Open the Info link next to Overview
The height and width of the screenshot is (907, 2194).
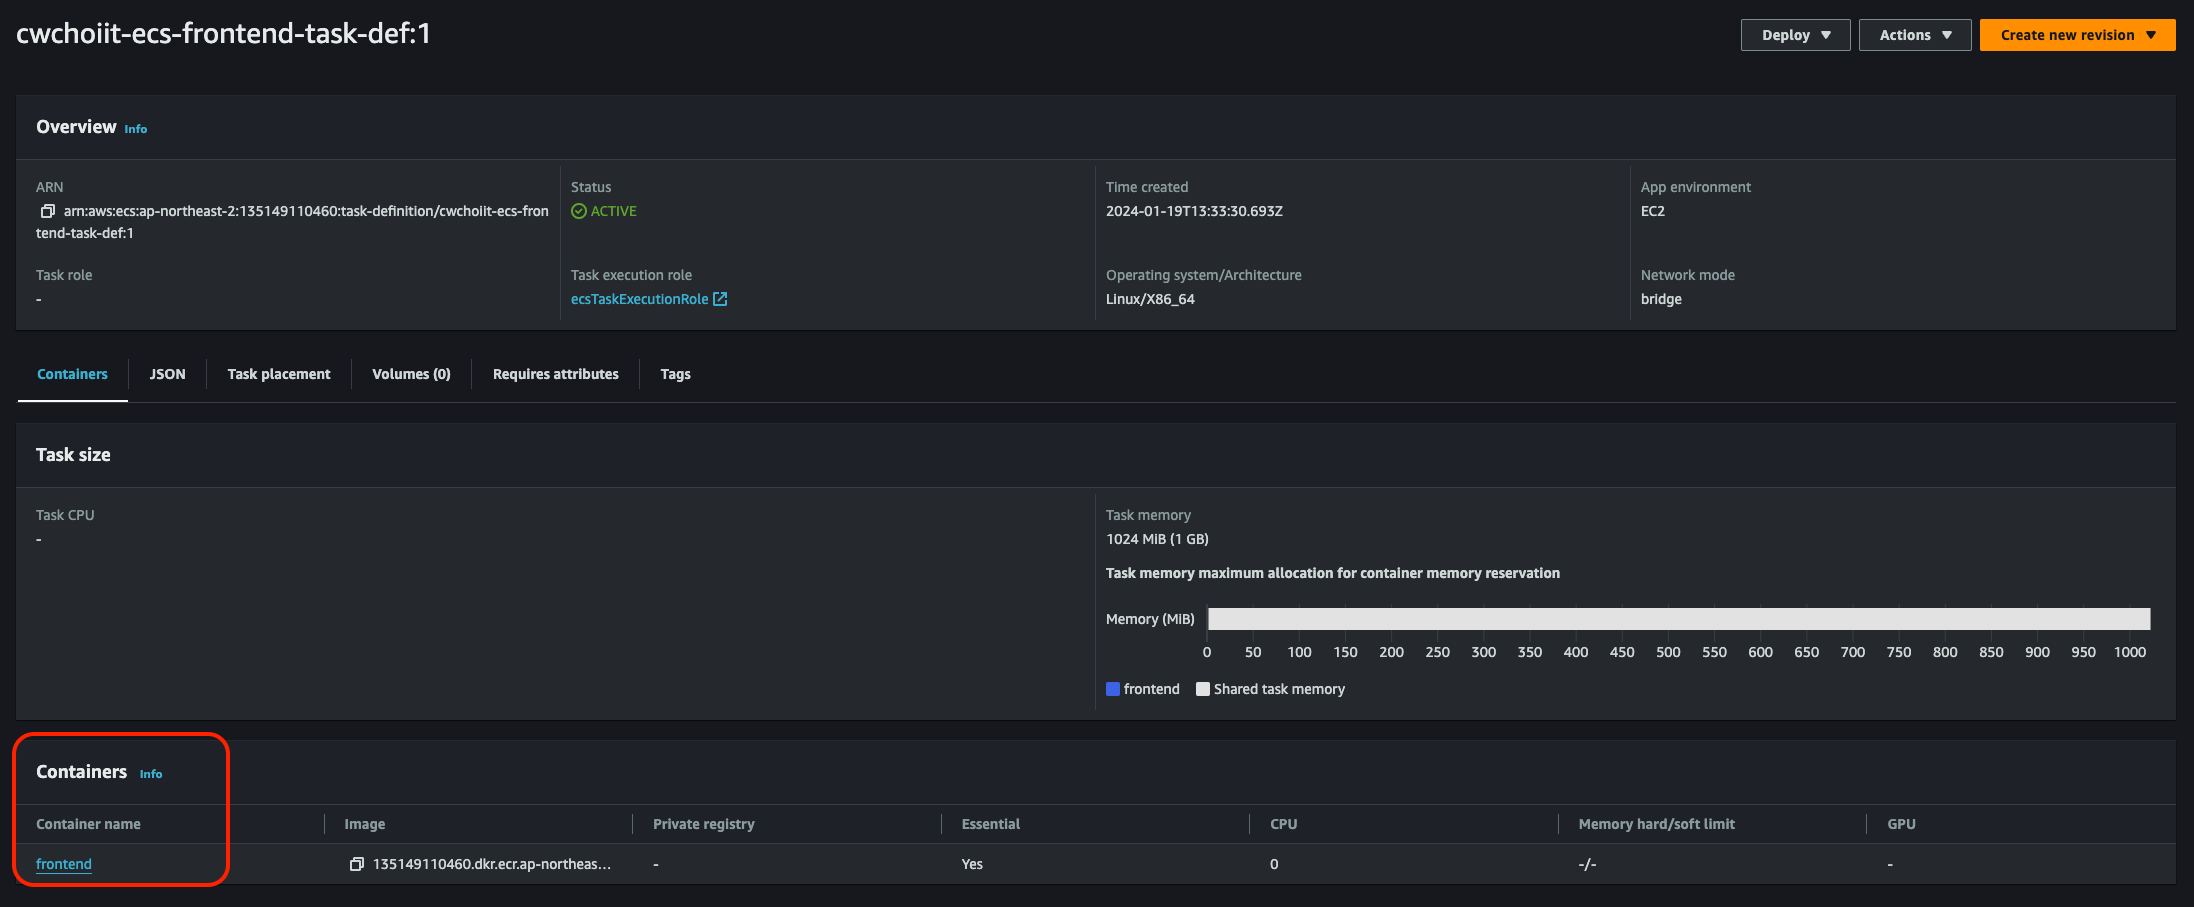pyautogui.click(x=136, y=129)
